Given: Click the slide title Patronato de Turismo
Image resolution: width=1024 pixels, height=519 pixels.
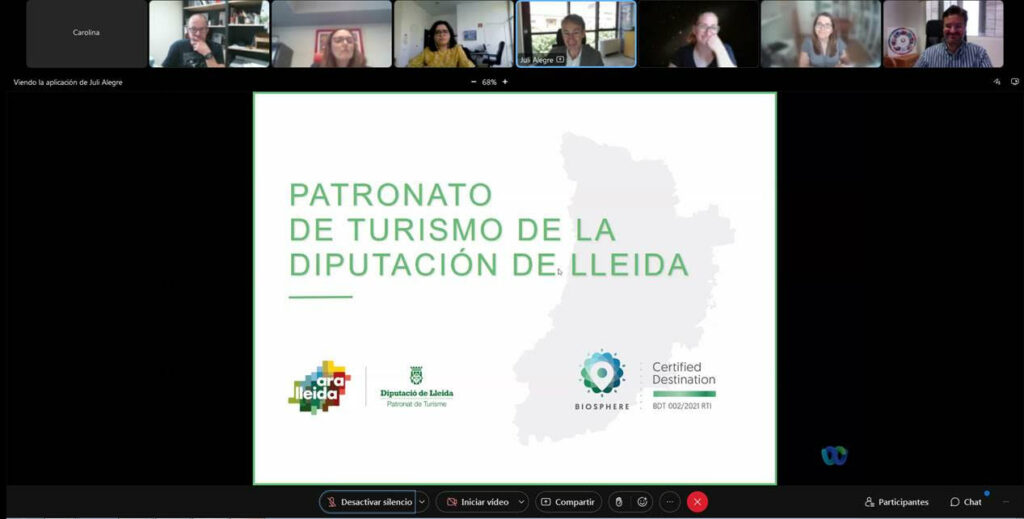Looking at the screenshot, I should pos(489,229).
